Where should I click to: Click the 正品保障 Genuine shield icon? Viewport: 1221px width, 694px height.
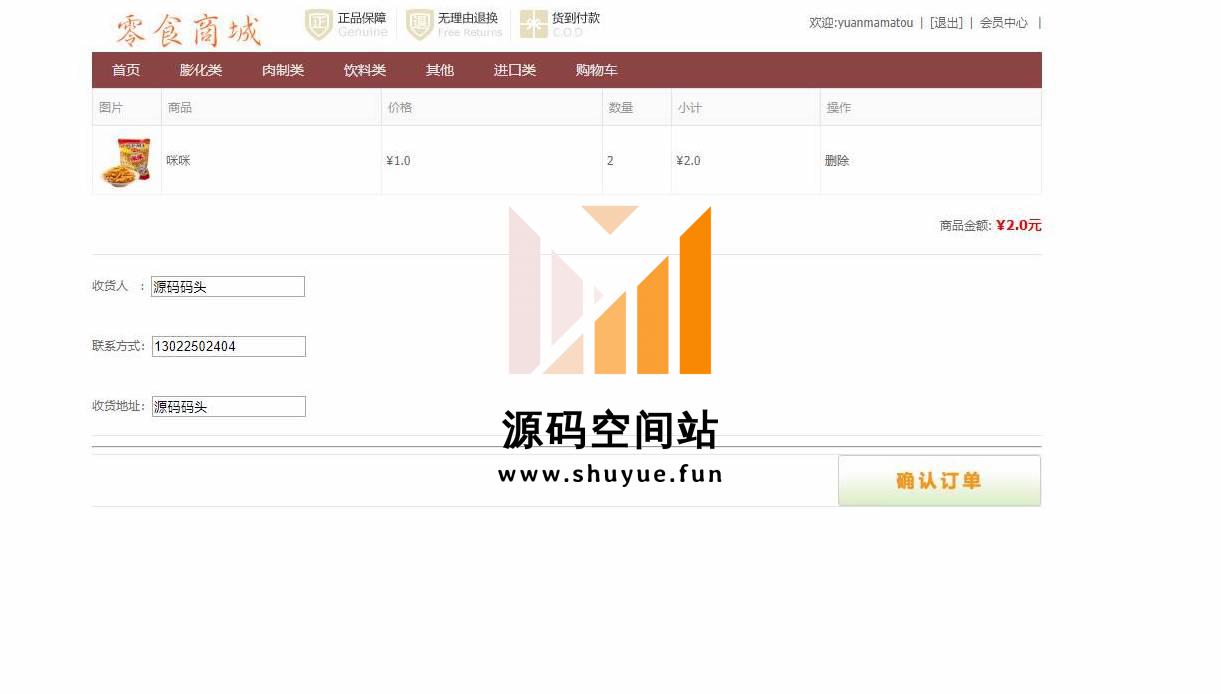319,25
